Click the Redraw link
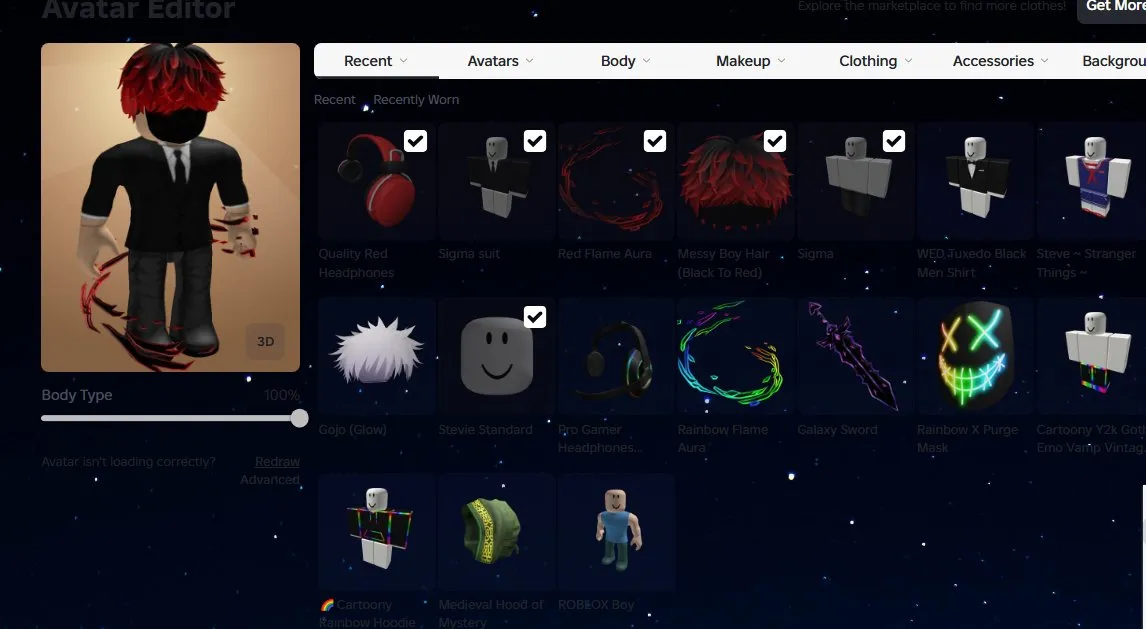 277,462
